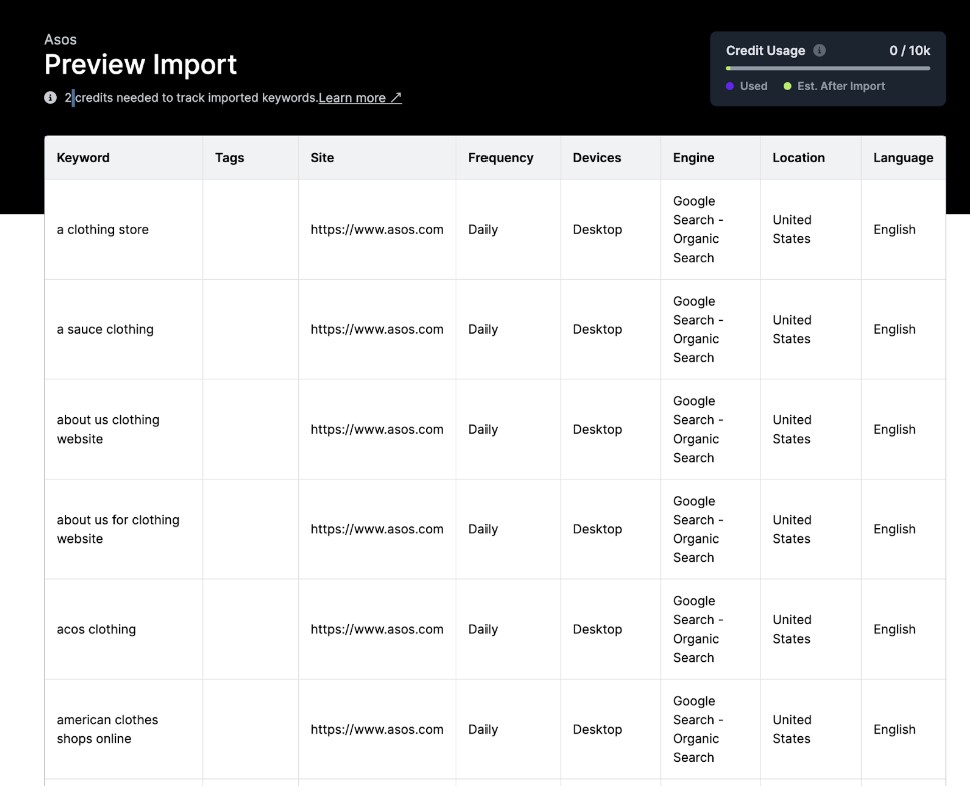The image size is (970, 798).
Task: Click the empty Tags cell in 'acos clothing' row
Action: tap(250, 629)
